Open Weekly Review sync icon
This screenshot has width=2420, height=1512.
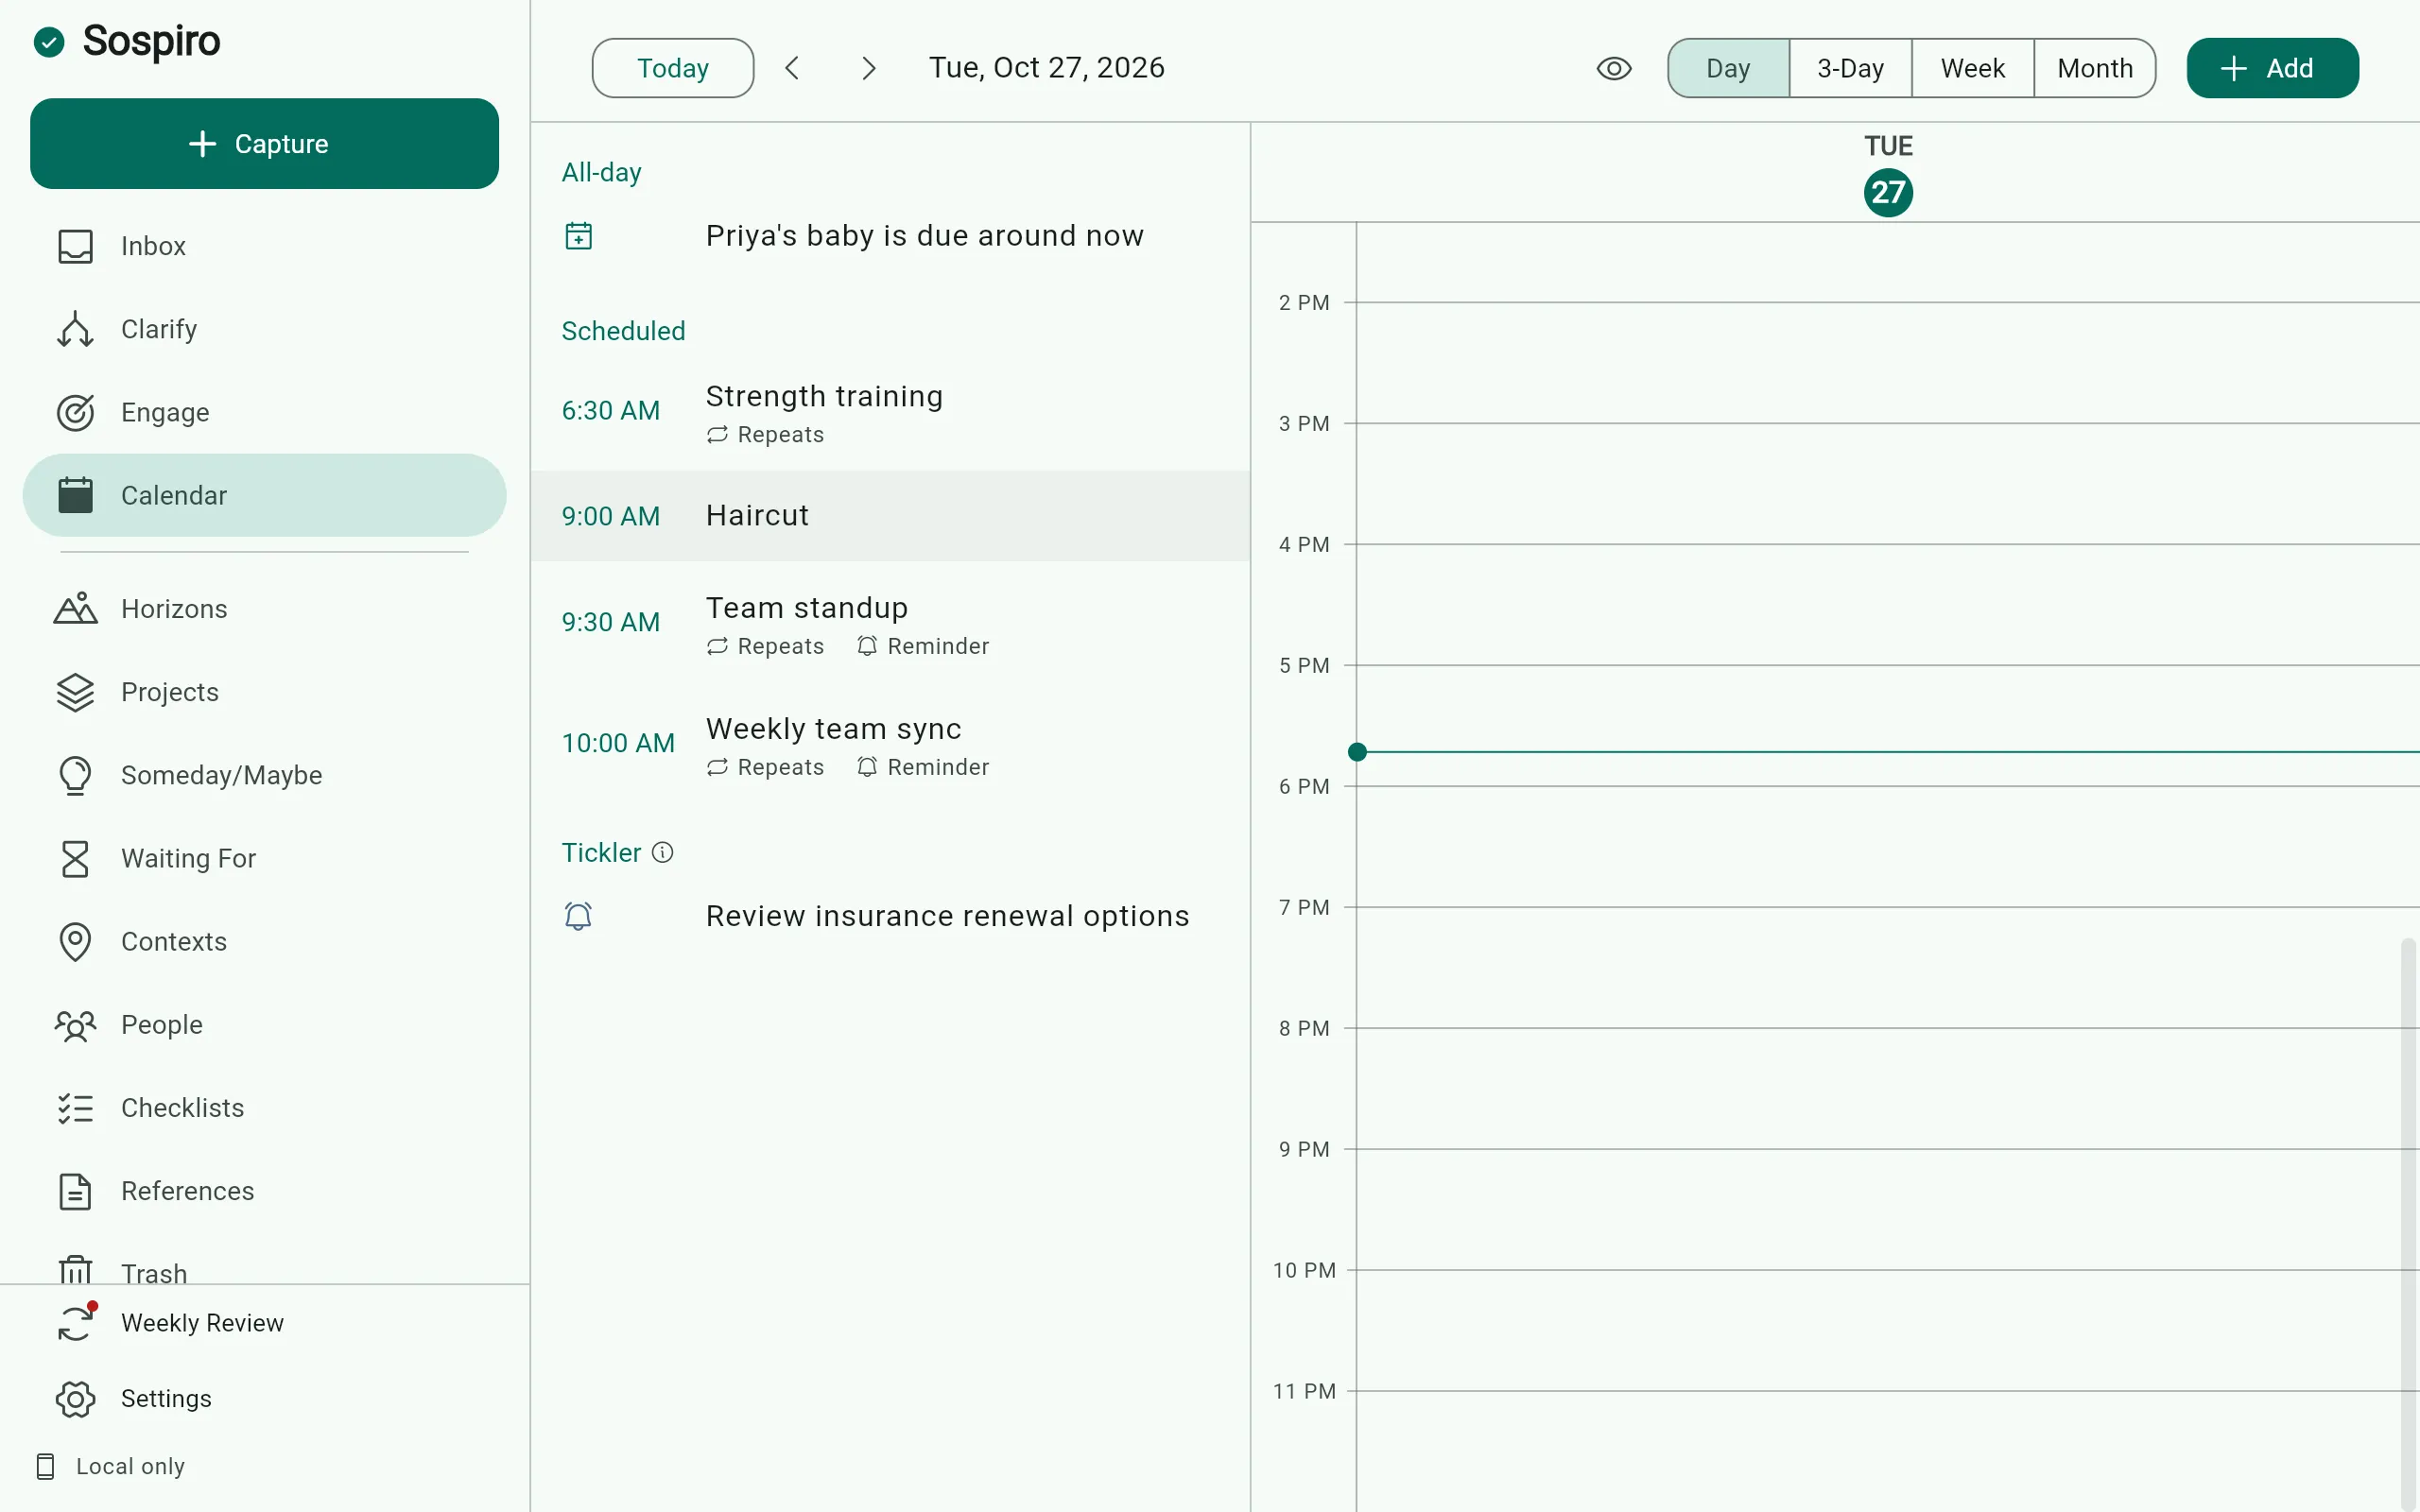click(x=75, y=1323)
